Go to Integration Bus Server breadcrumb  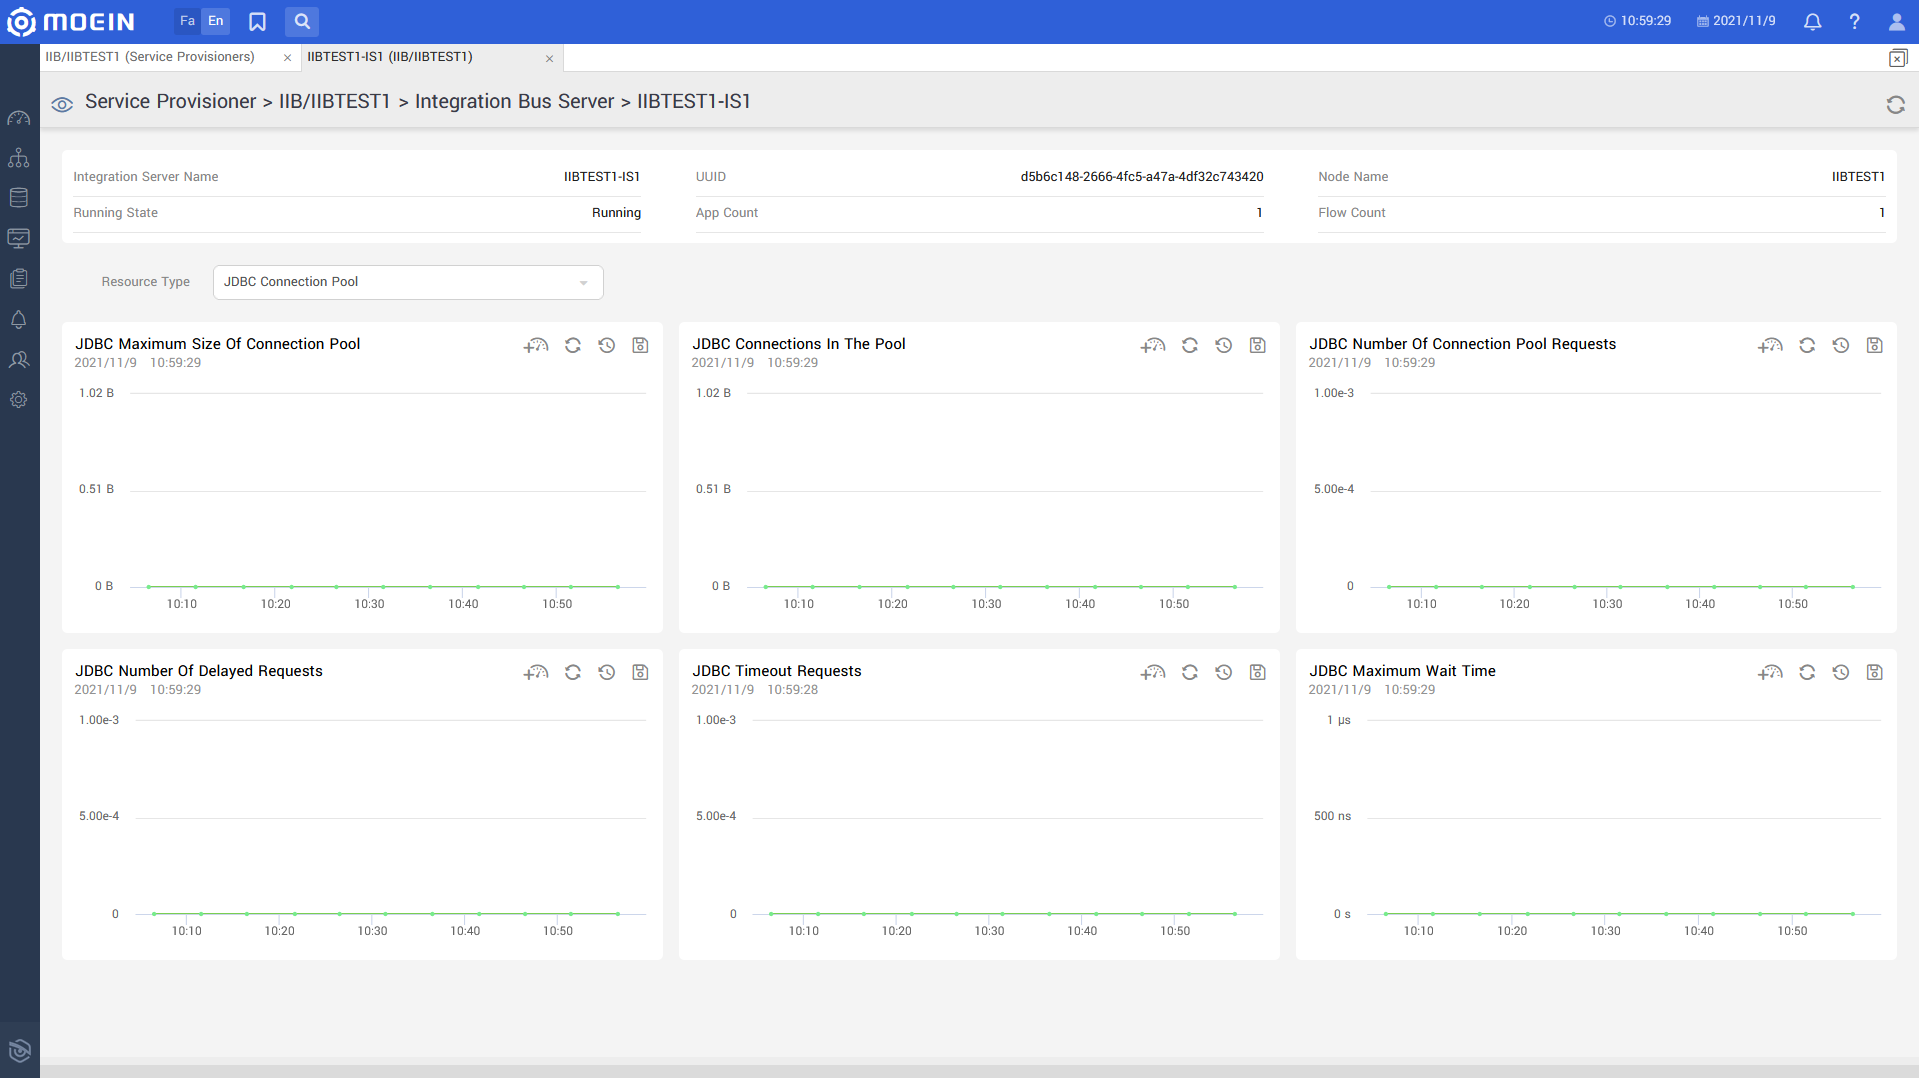(x=514, y=102)
